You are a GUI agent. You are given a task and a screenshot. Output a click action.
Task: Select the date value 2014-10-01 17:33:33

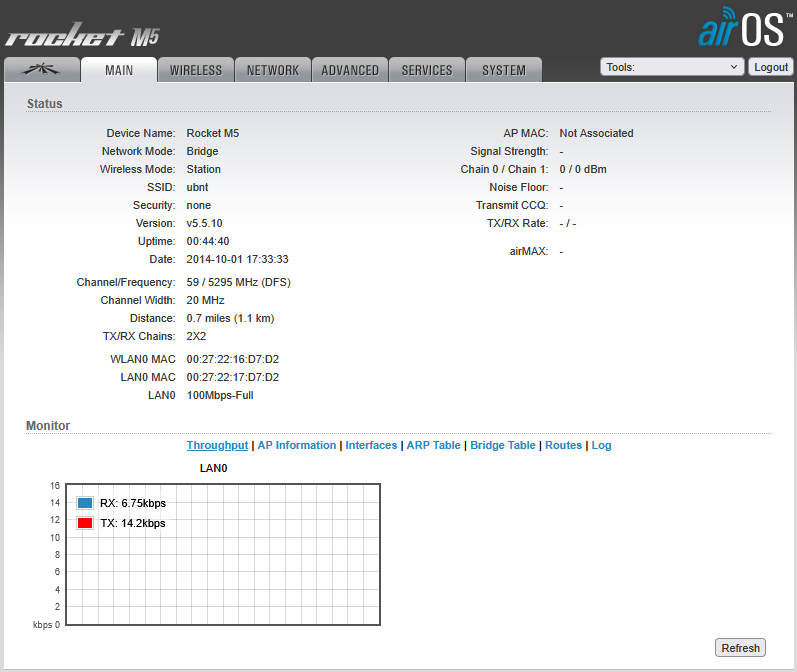tap(237, 259)
